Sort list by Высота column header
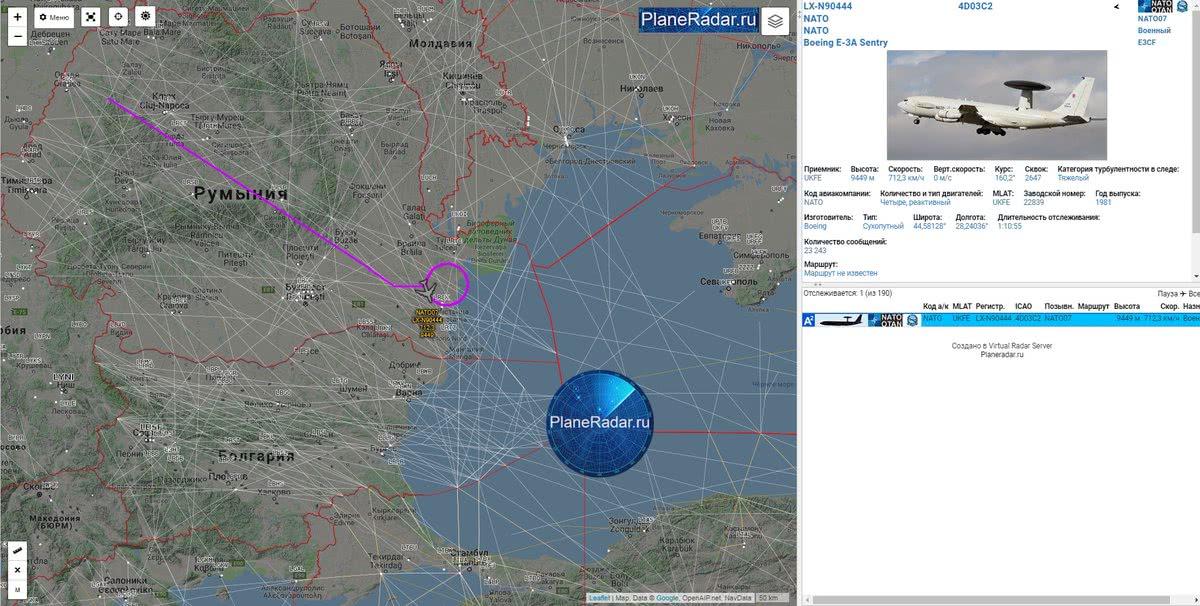Image resolution: width=1200 pixels, height=606 pixels. tap(1127, 306)
